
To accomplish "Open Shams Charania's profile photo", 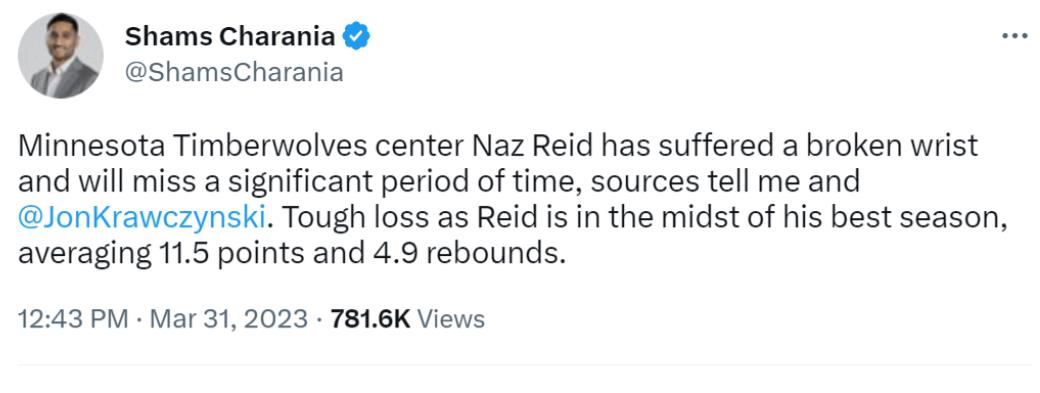I will [60, 56].
